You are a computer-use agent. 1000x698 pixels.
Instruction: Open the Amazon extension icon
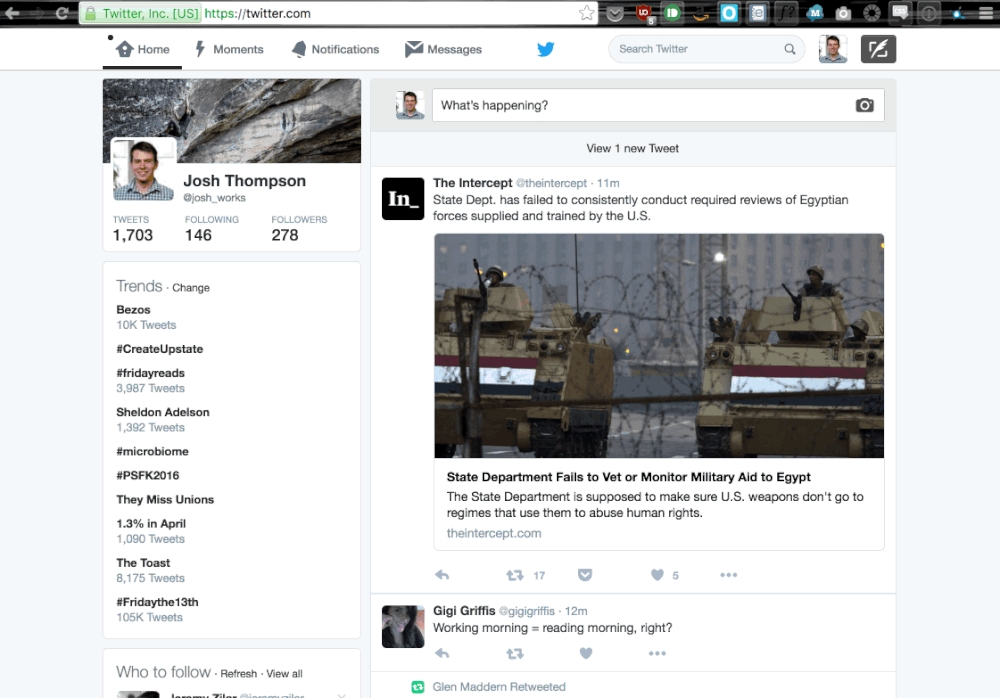pos(701,13)
